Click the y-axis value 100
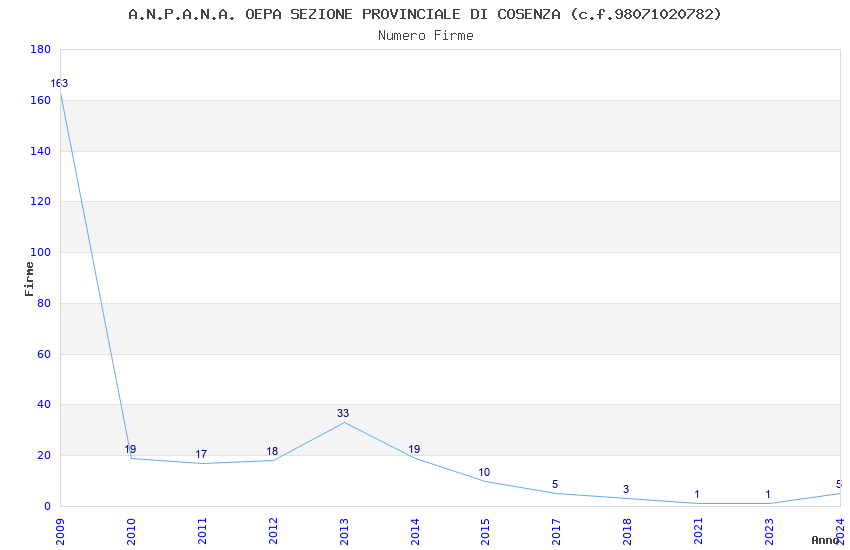Image resolution: width=850 pixels, height=550 pixels. coord(41,253)
